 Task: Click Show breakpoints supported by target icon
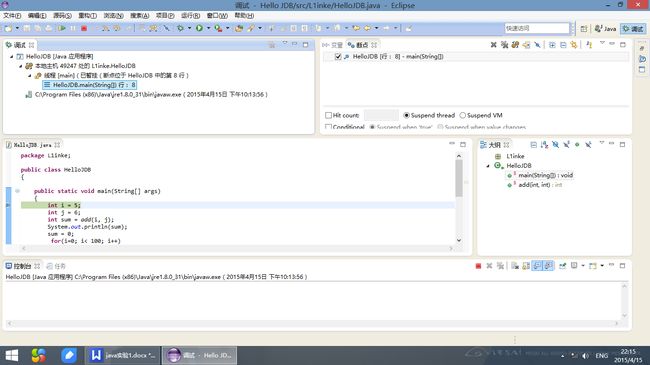tap(515, 45)
